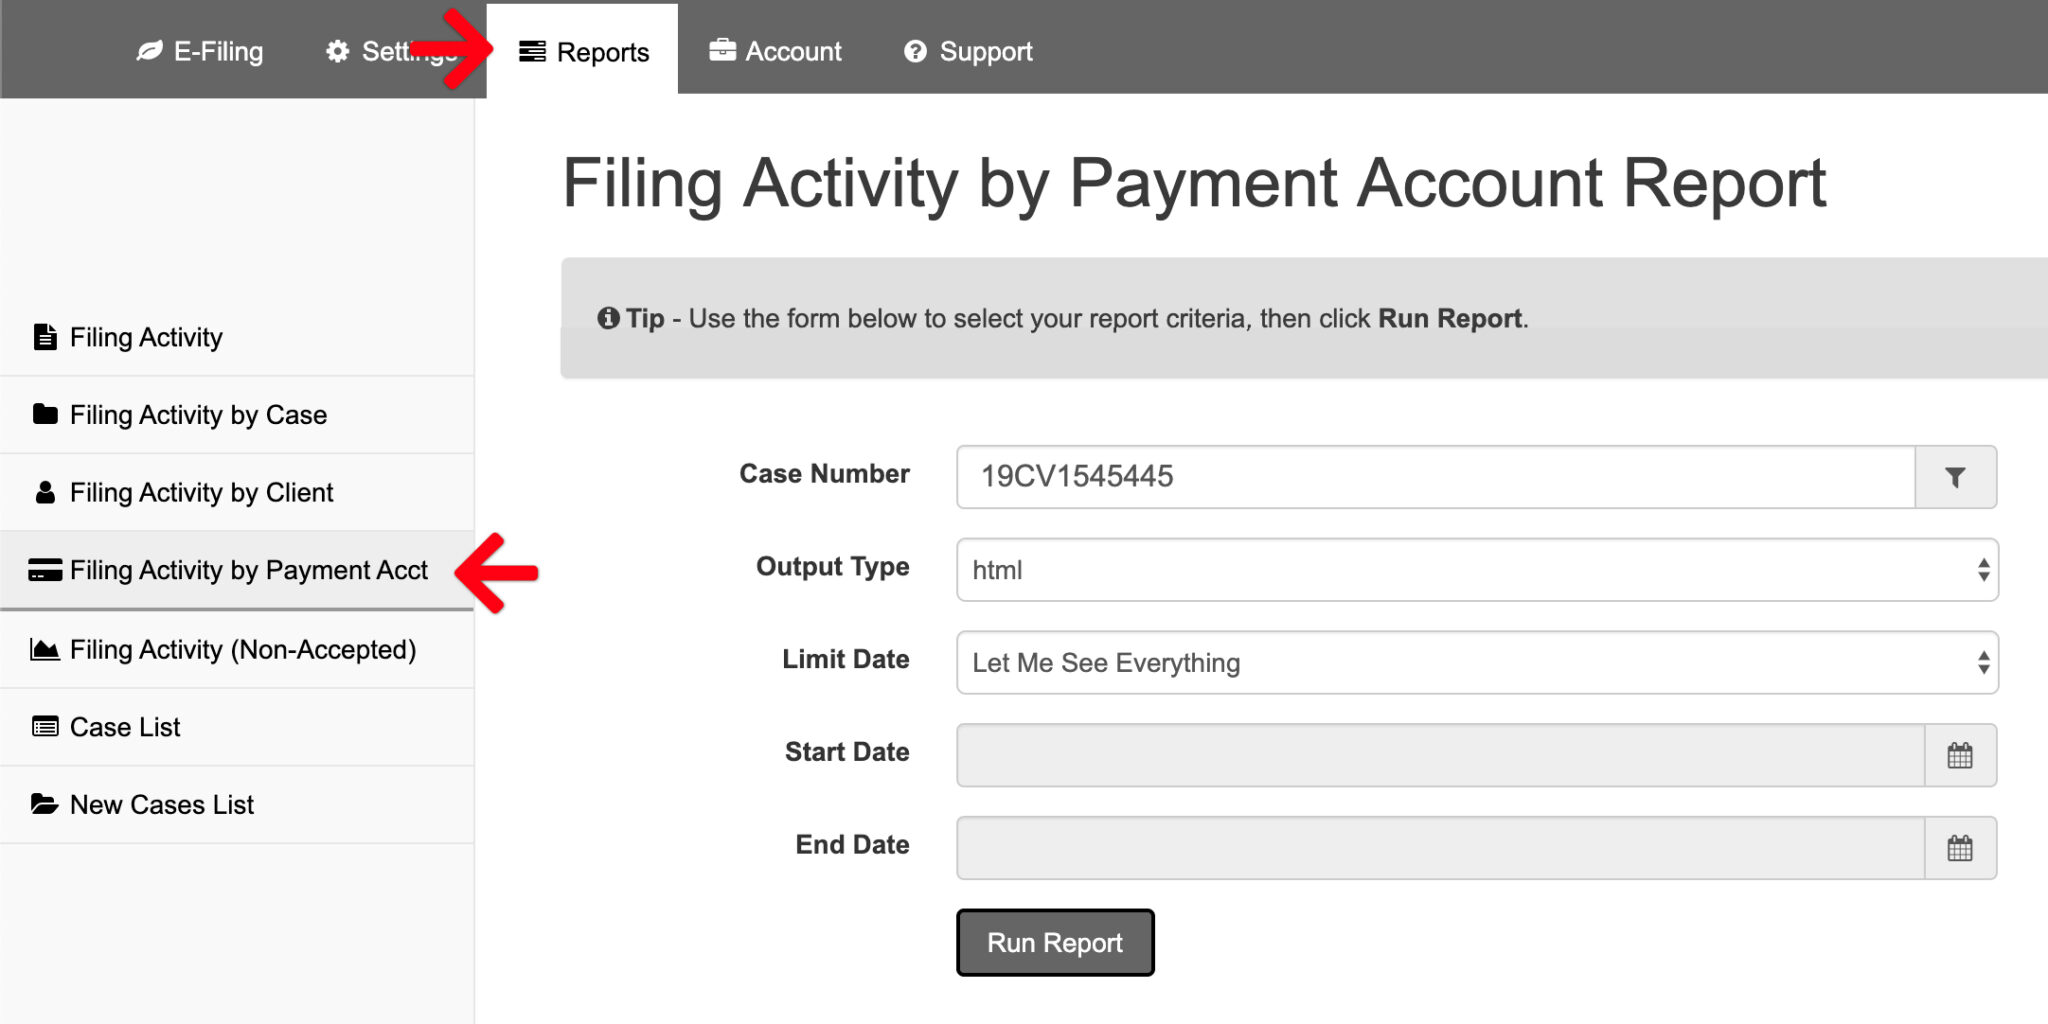
Task: Open the New Cases List report
Action: [x=161, y=804]
